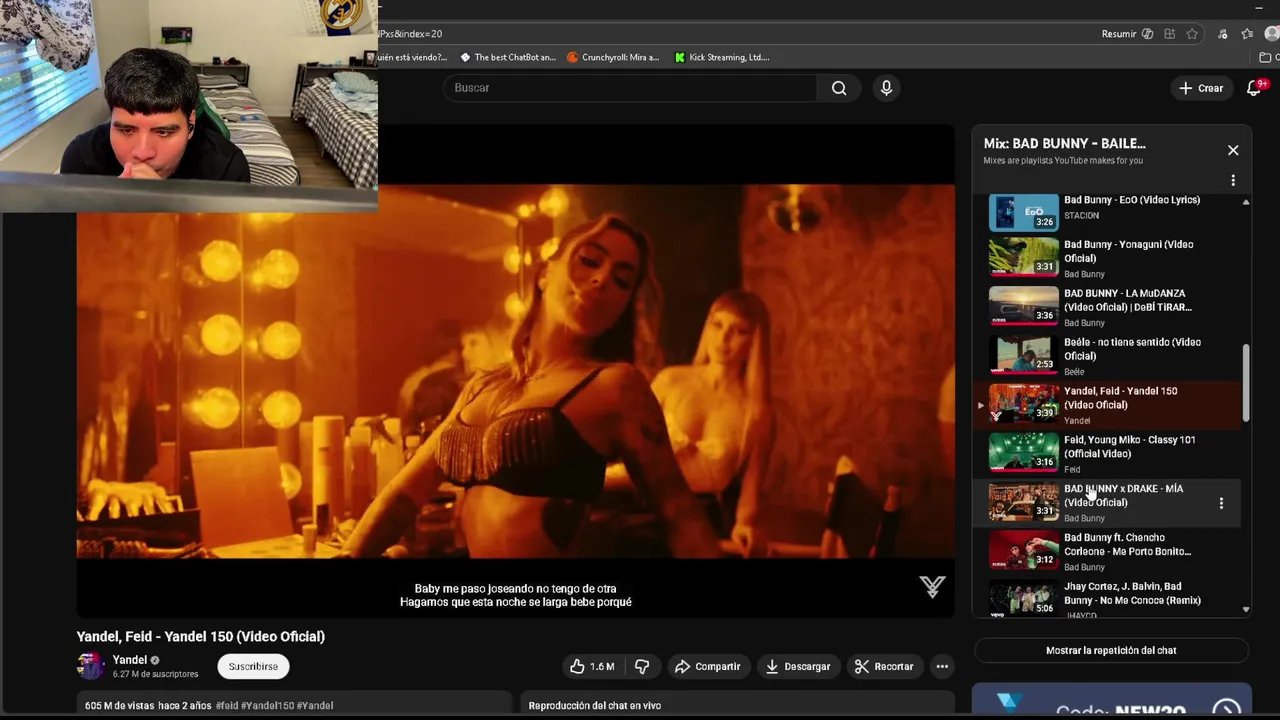1280x720 pixels.
Task: Click the favorite star icon in address bar
Action: click(x=1192, y=34)
